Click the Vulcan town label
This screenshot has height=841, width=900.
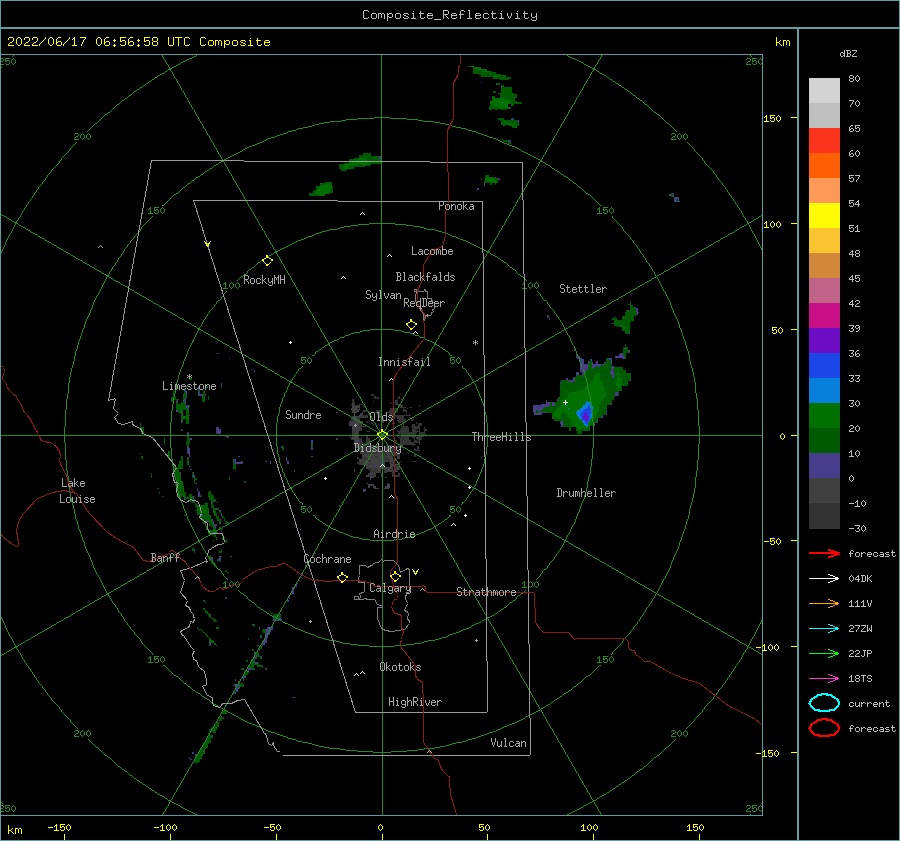coord(509,743)
